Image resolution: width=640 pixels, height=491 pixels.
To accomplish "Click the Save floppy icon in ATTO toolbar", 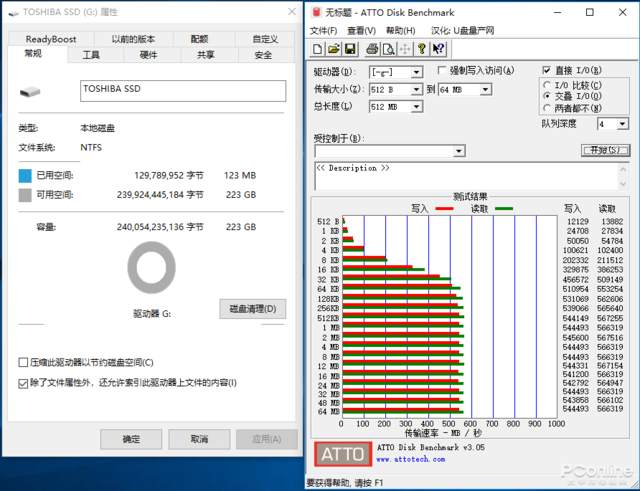I will [350, 49].
